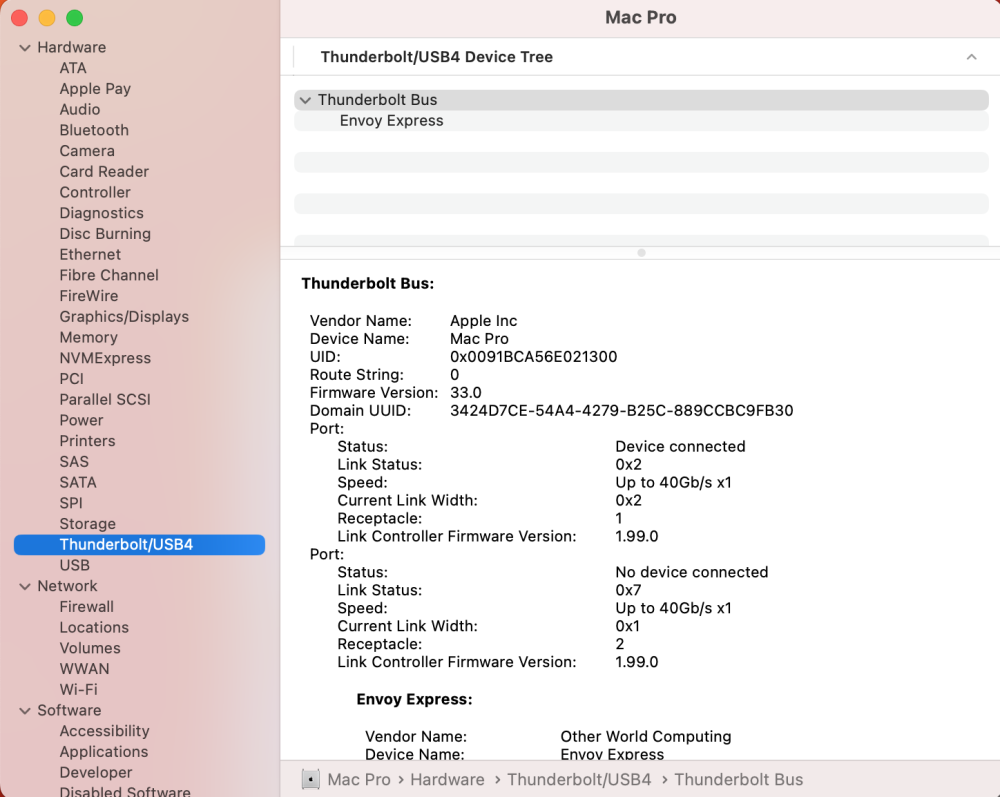Select Wi-Fi under Network
Image resolution: width=1000 pixels, height=797 pixels.
tap(78, 690)
